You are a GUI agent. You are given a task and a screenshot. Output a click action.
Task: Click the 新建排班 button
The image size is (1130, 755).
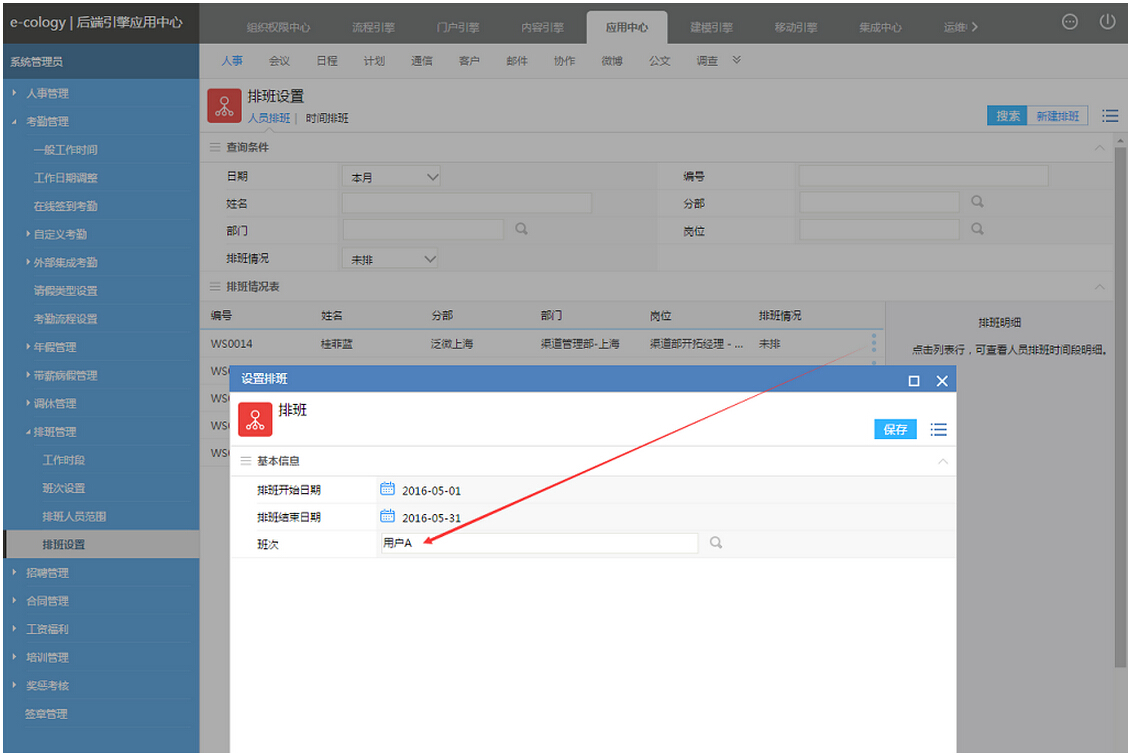click(1057, 116)
